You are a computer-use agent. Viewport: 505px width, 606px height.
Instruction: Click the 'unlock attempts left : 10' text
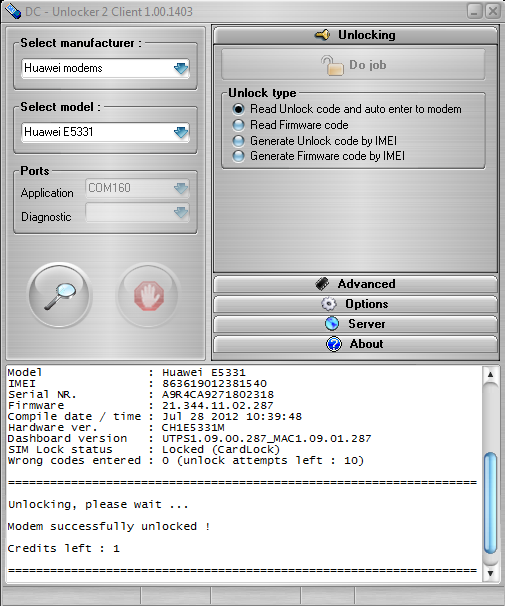click(269, 461)
